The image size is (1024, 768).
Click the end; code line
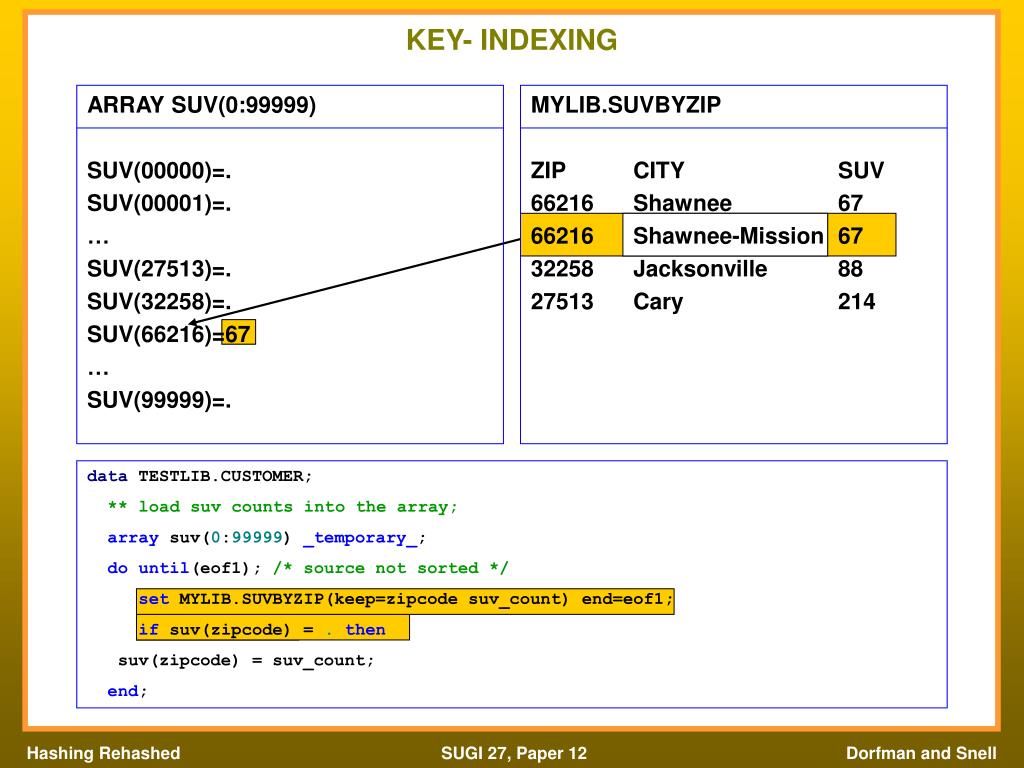[x=127, y=691]
